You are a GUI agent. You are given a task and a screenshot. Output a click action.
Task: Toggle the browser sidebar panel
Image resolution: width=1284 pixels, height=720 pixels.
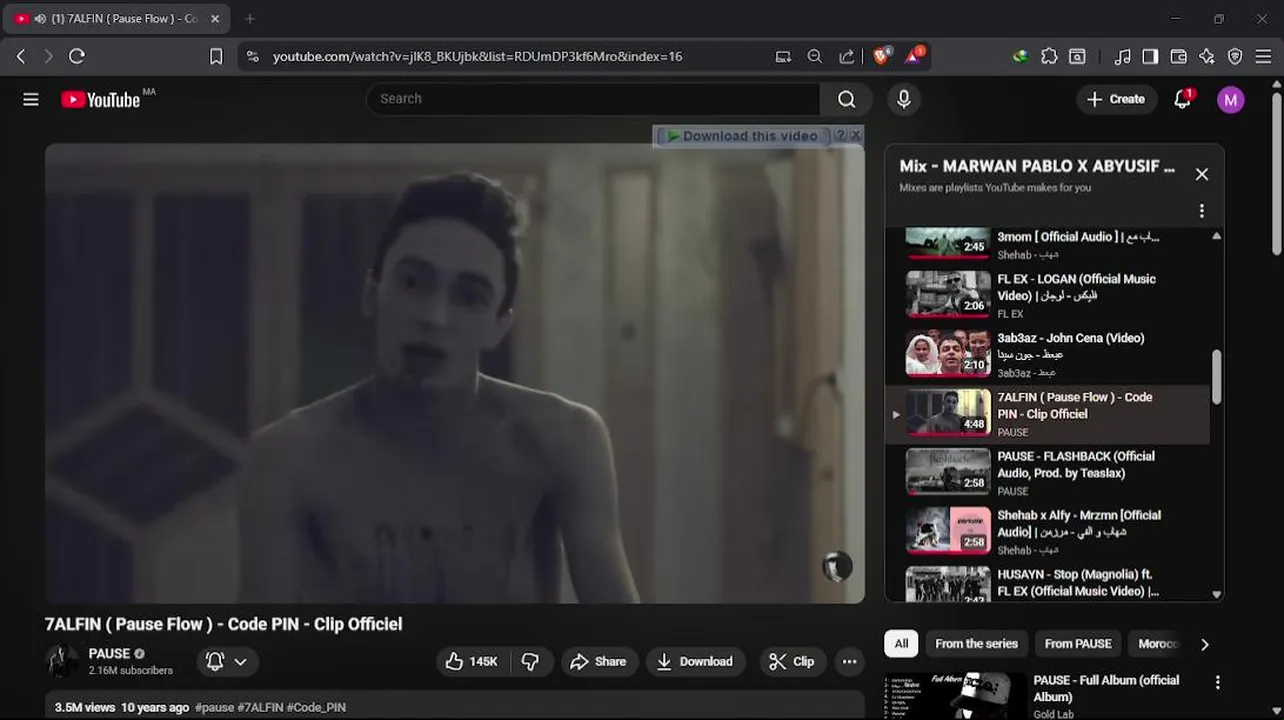point(1150,57)
